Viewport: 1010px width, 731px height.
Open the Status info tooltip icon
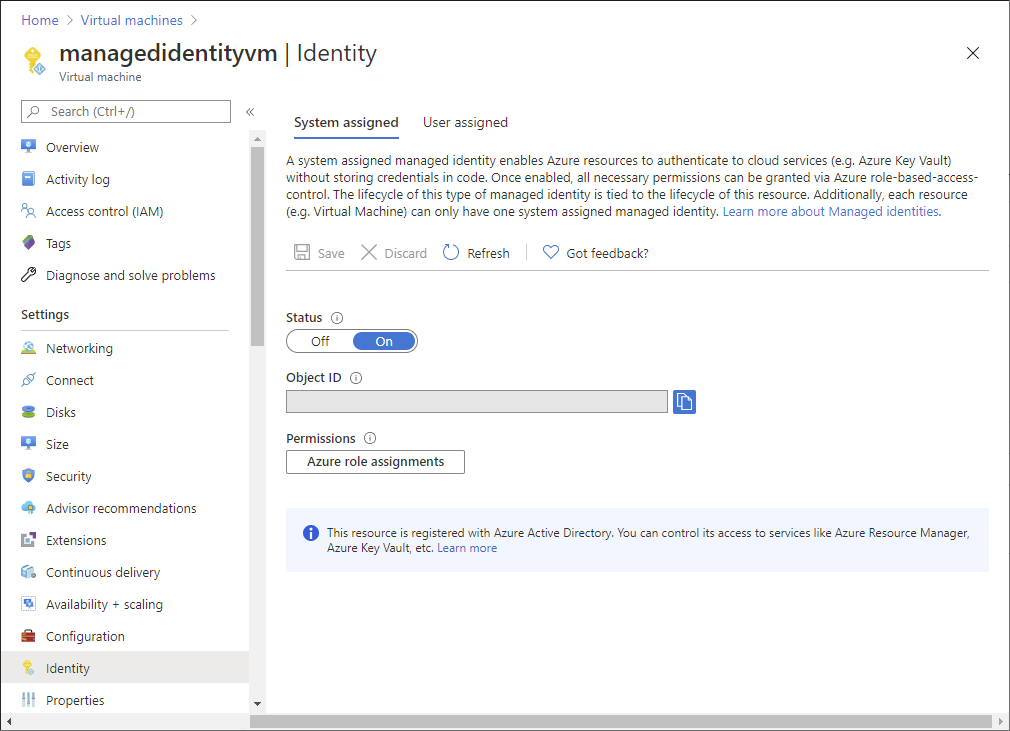click(337, 318)
